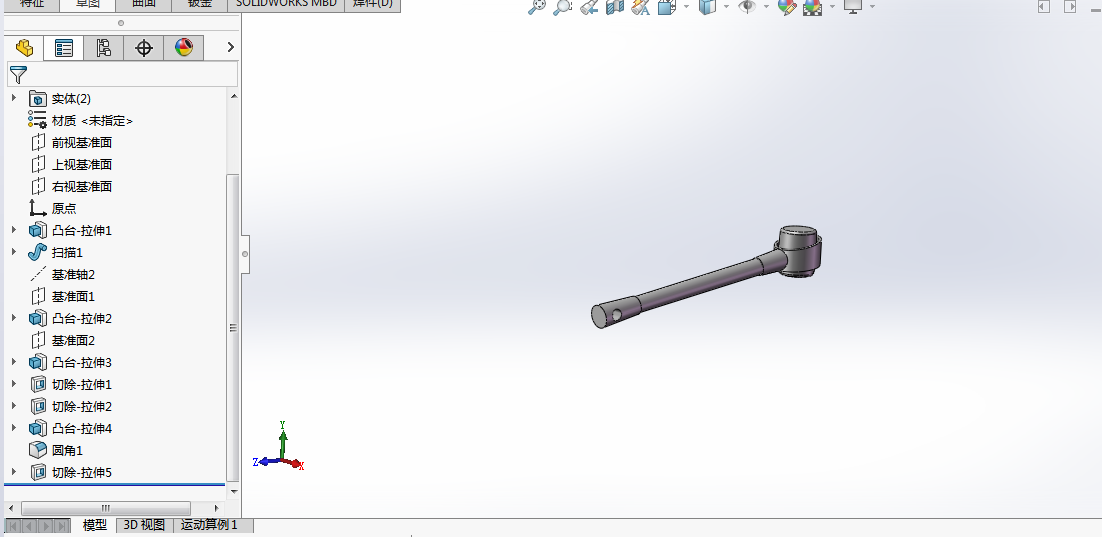This screenshot has width=1102, height=537.
Task: Show more manager tabs with chevron
Action: tap(231, 47)
